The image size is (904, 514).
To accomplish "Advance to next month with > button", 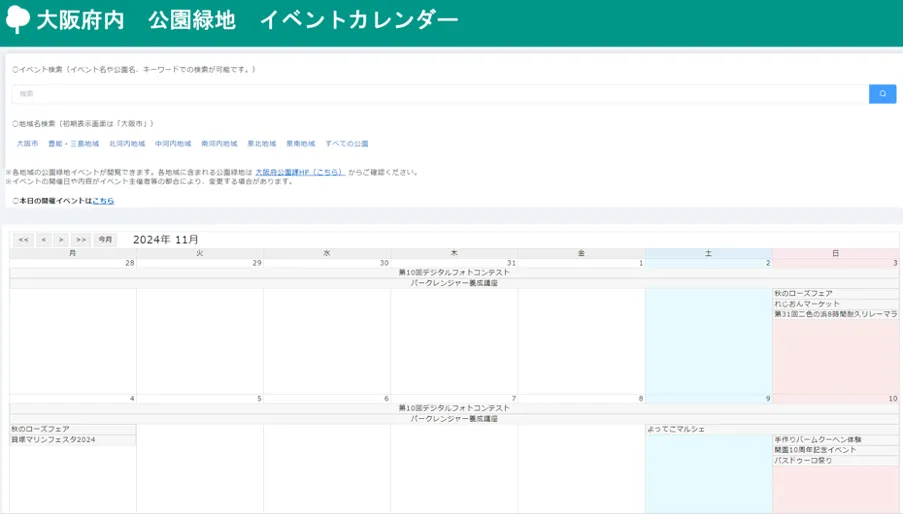I will (x=61, y=240).
